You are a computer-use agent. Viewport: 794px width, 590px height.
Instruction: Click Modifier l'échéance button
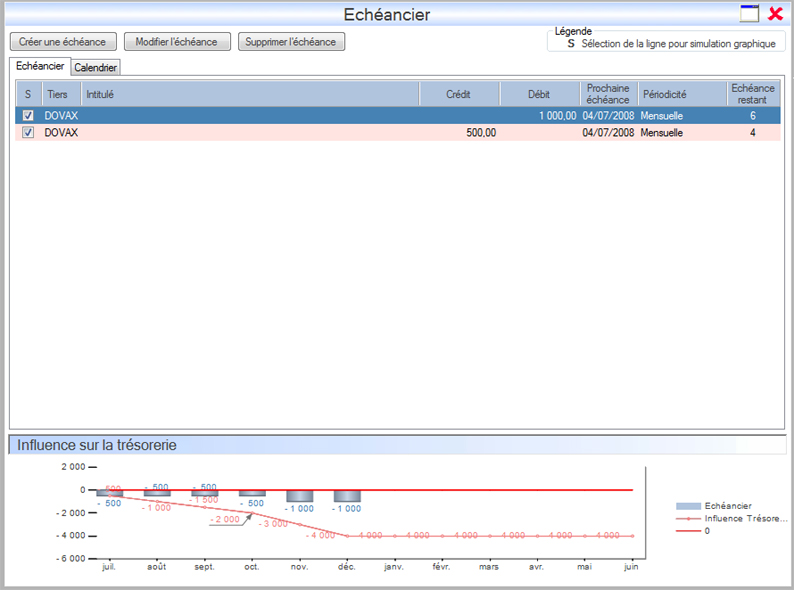pyautogui.click(x=177, y=42)
